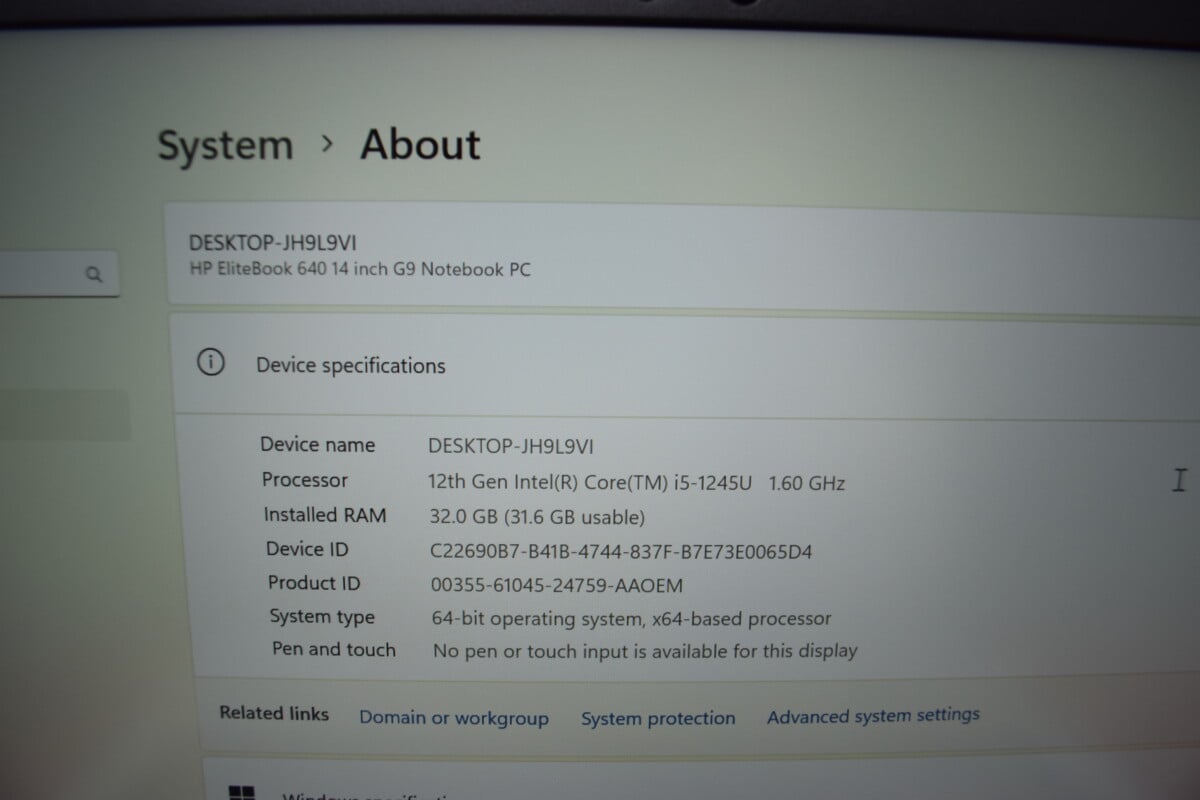This screenshot has width=1200, height=800.
Task: Click the Pen and touch label
Action: coord(334,650)
